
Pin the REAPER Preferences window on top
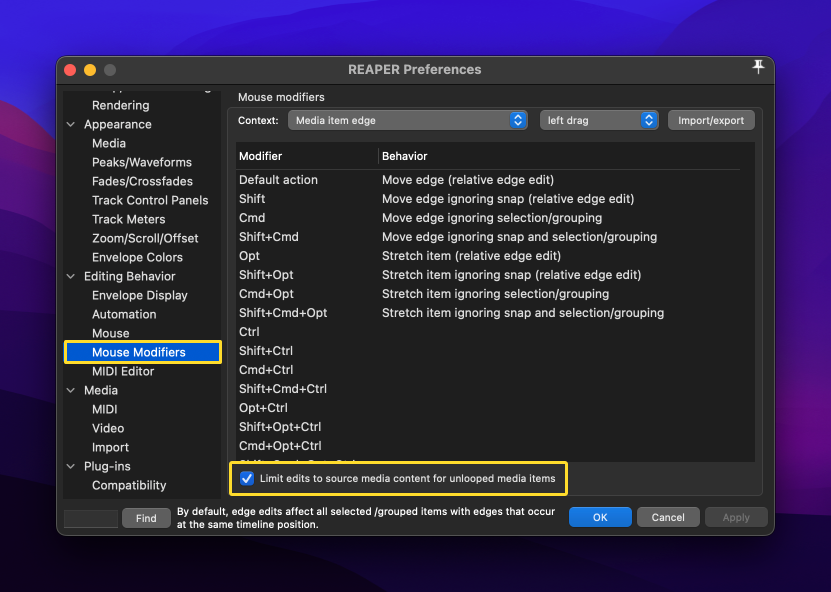[x=758, y=67]
